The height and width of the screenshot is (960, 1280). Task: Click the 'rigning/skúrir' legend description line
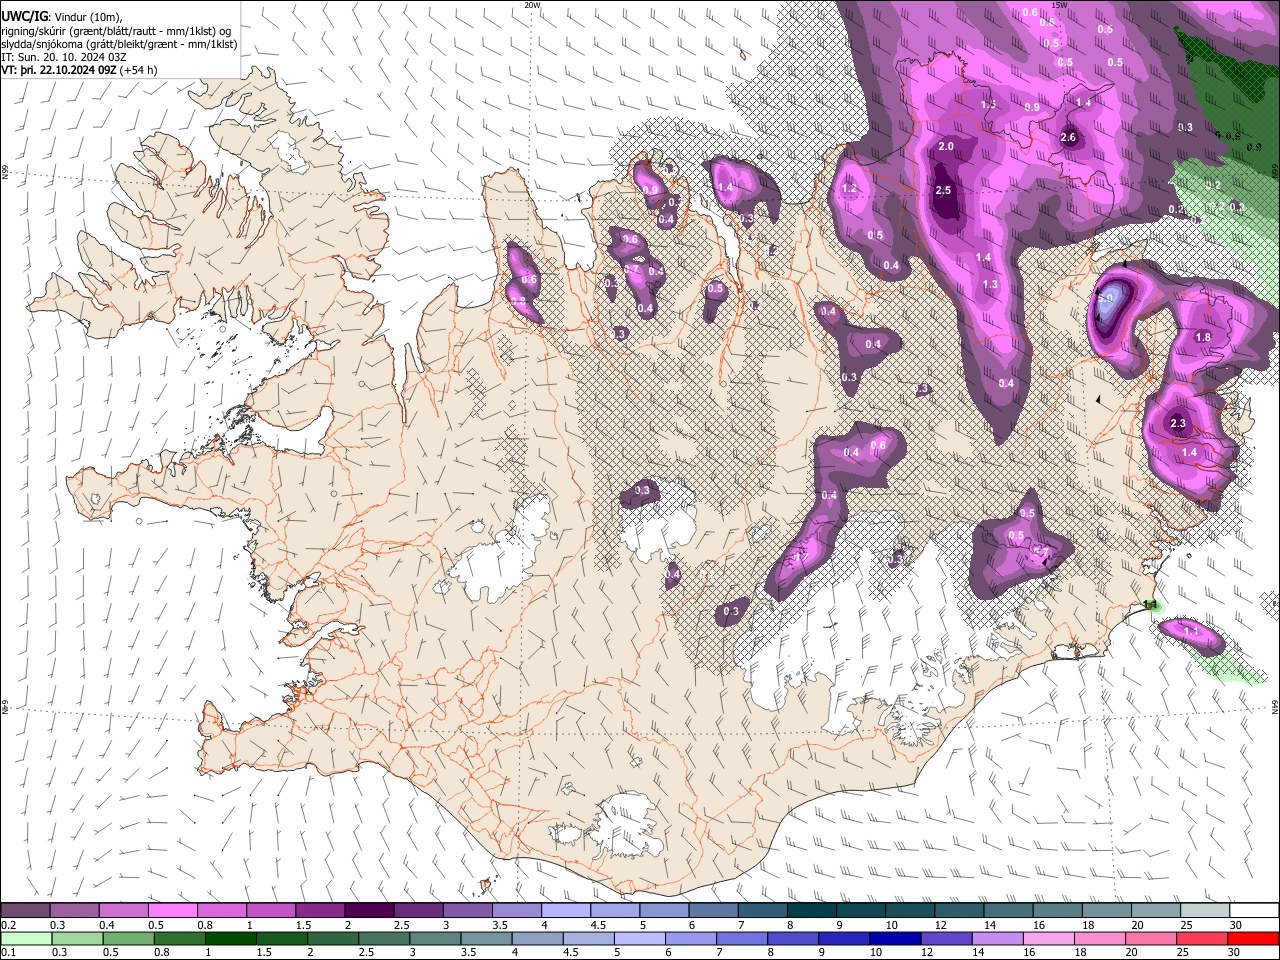(x=116, y=31)
